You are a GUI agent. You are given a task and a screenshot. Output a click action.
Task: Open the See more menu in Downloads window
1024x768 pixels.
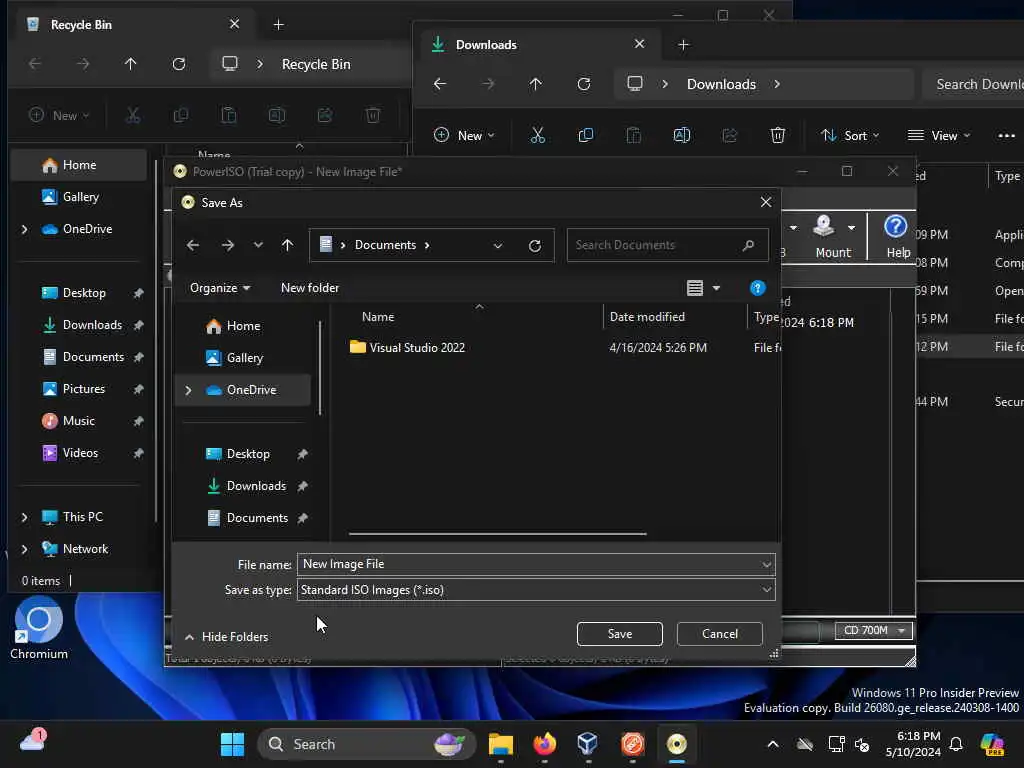1006,135
